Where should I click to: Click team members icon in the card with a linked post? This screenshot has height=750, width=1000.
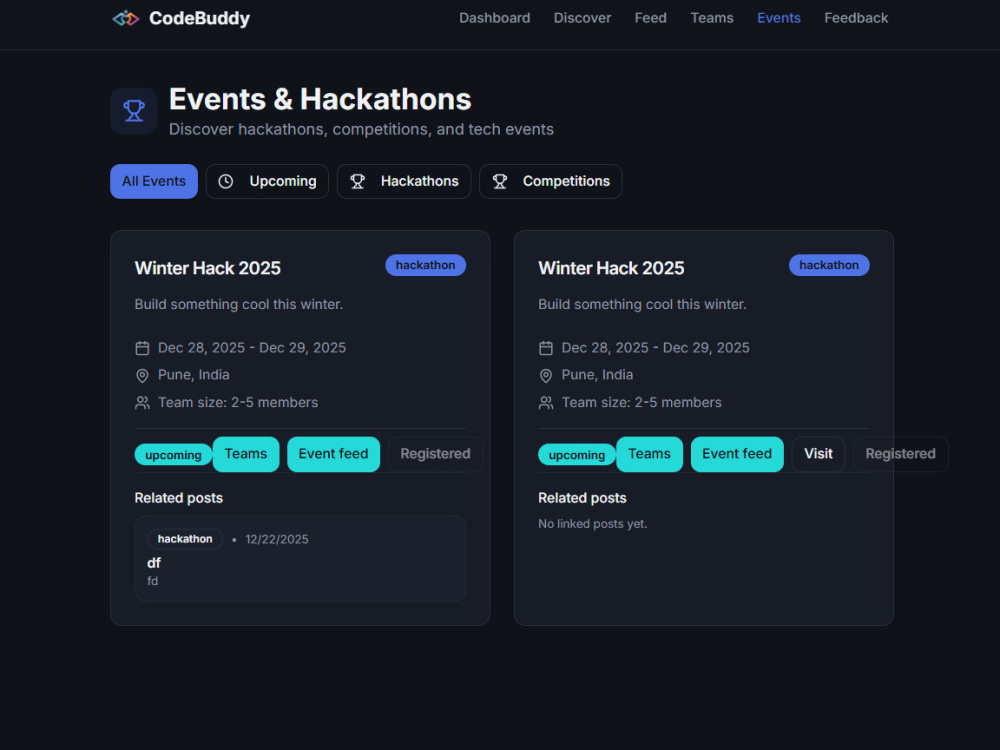coord(142,403)
